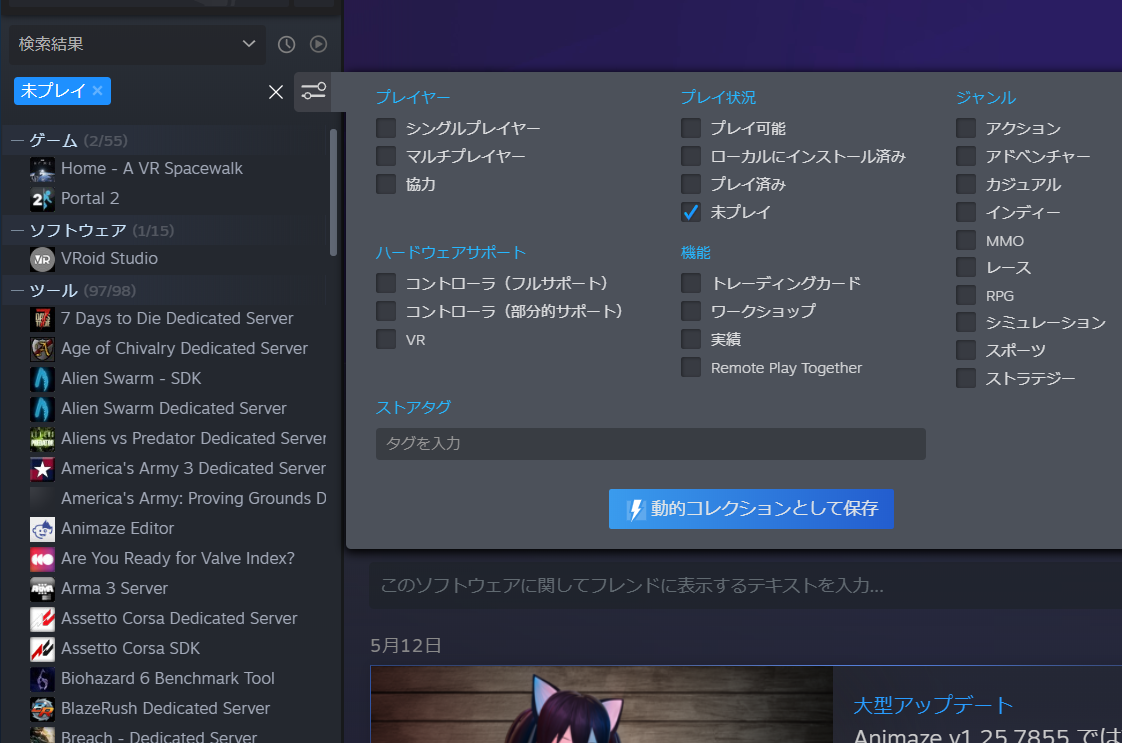
Task: Check the インディー genre
Action: [965, 212]
